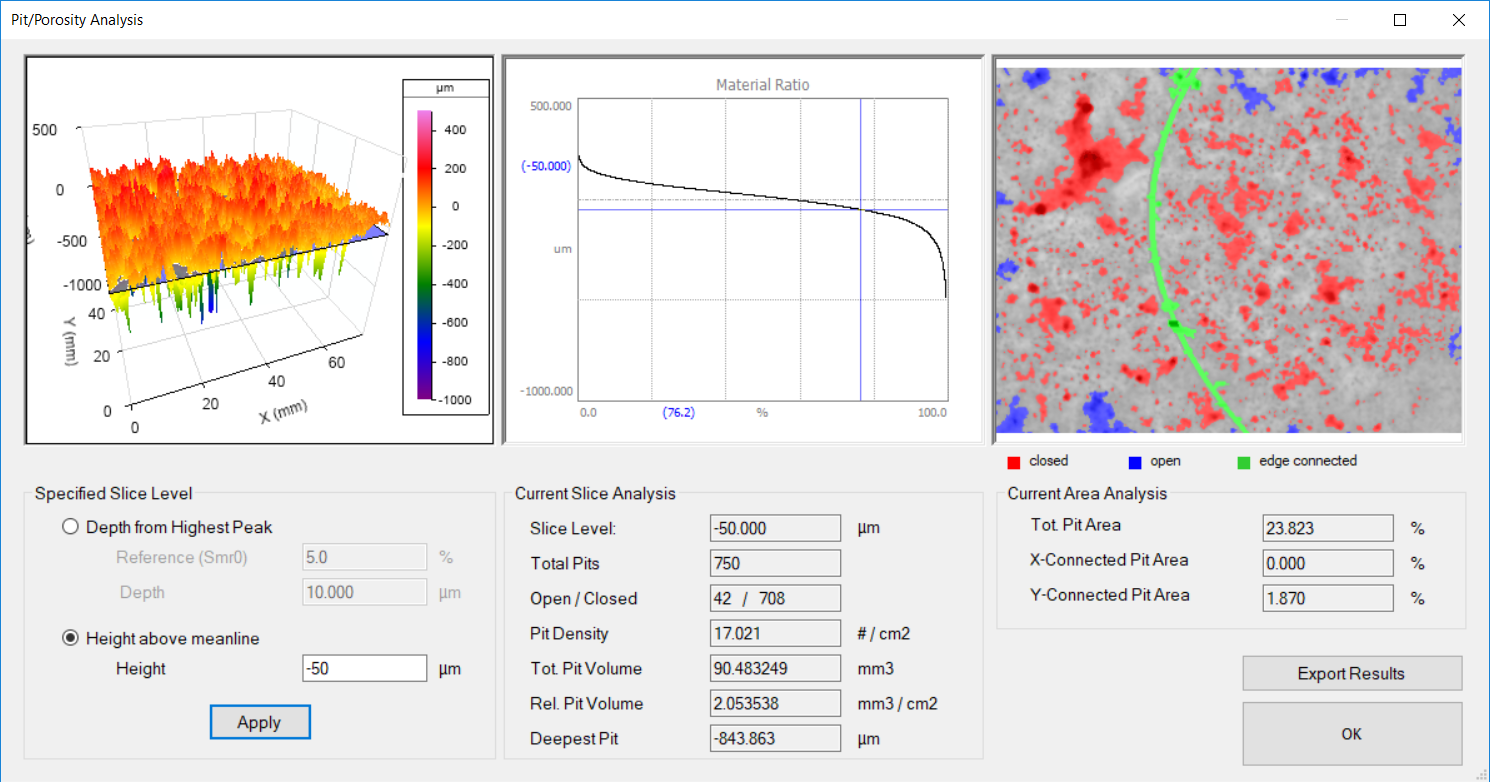Select the Depth from Highest Peak radio button

point(70,527)
